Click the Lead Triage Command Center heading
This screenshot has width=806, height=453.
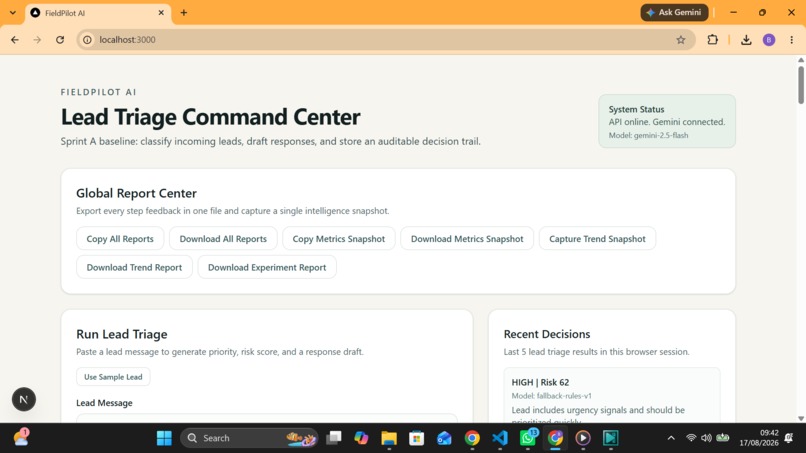(211, 117)
